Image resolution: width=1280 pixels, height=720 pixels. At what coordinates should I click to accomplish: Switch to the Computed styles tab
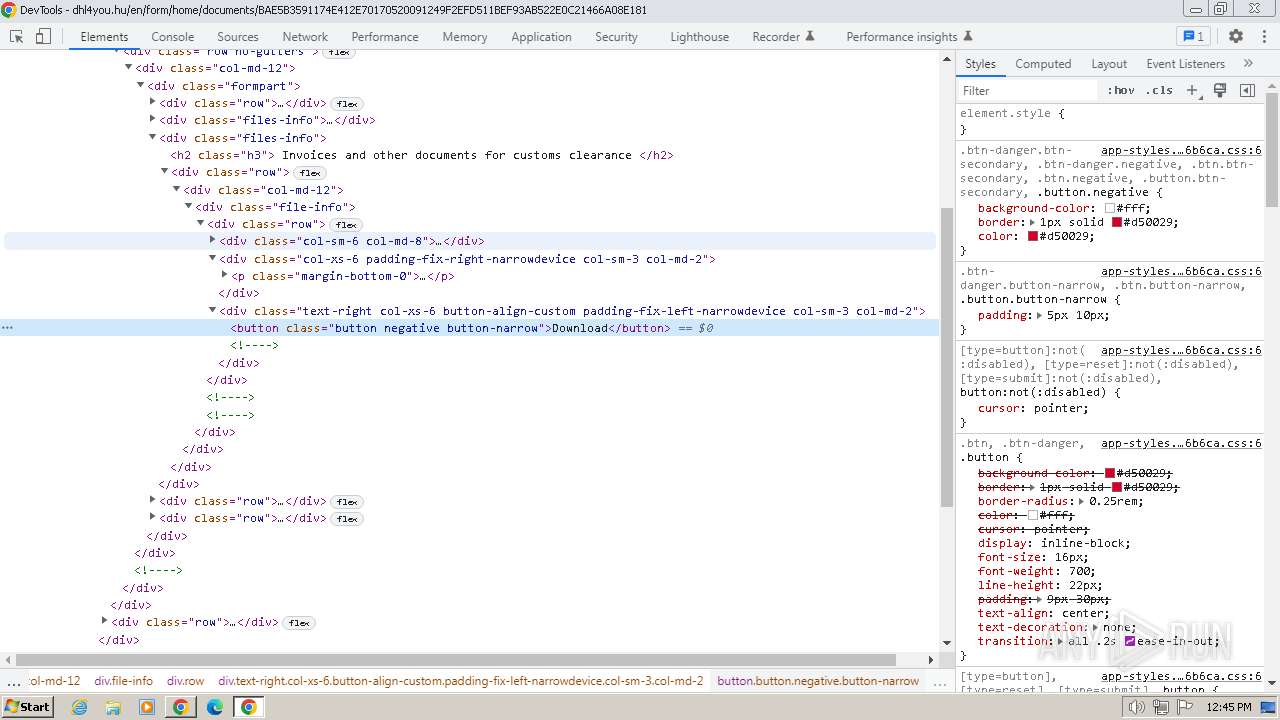coord(1043,63)
